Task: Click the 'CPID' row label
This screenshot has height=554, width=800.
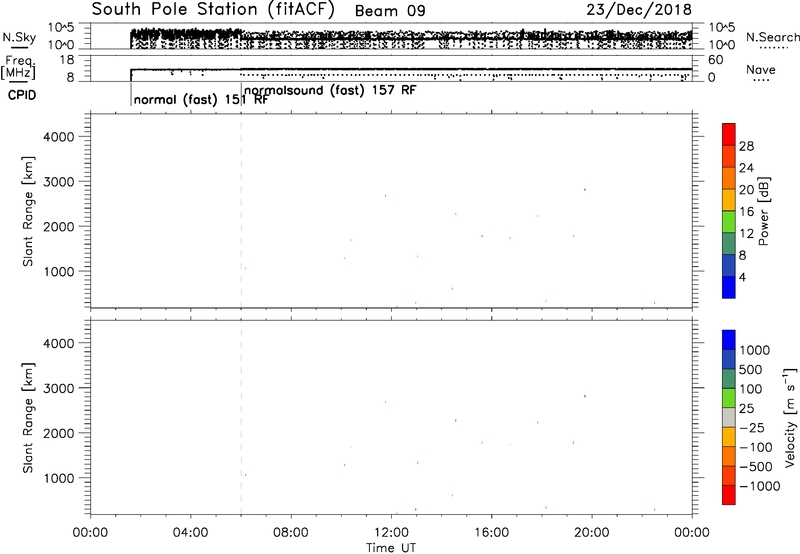Action: tap(22, 95)
